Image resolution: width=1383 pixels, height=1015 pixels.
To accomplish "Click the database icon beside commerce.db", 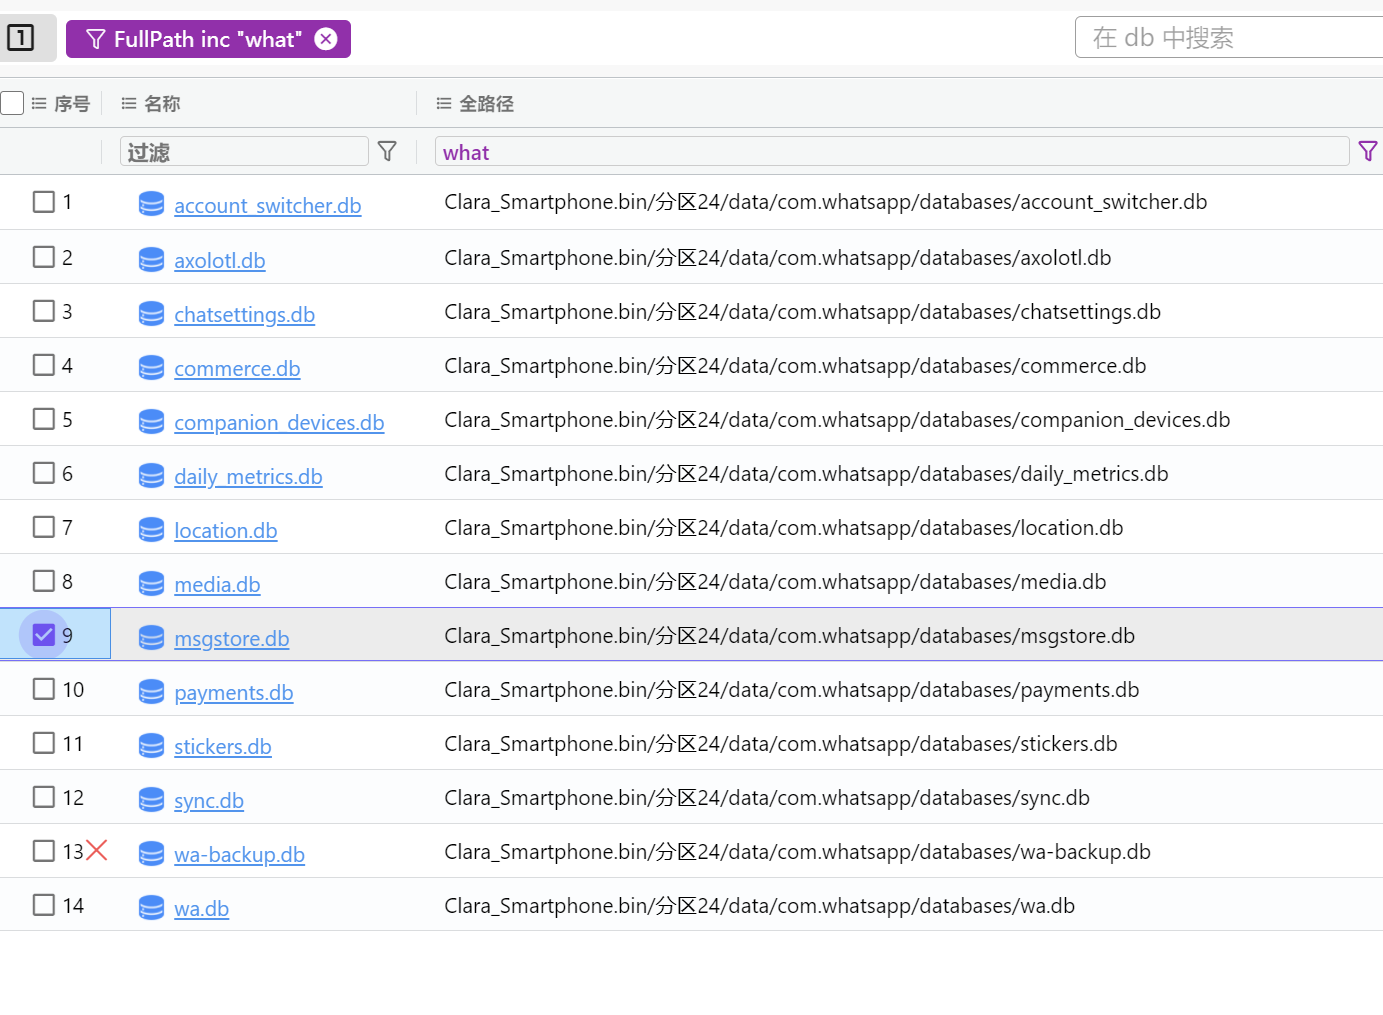I will click(x=151, y=367).
